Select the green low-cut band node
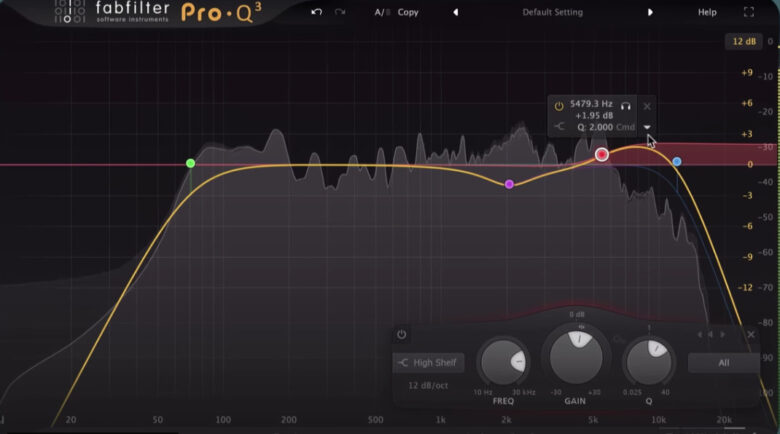 [191, 163]
